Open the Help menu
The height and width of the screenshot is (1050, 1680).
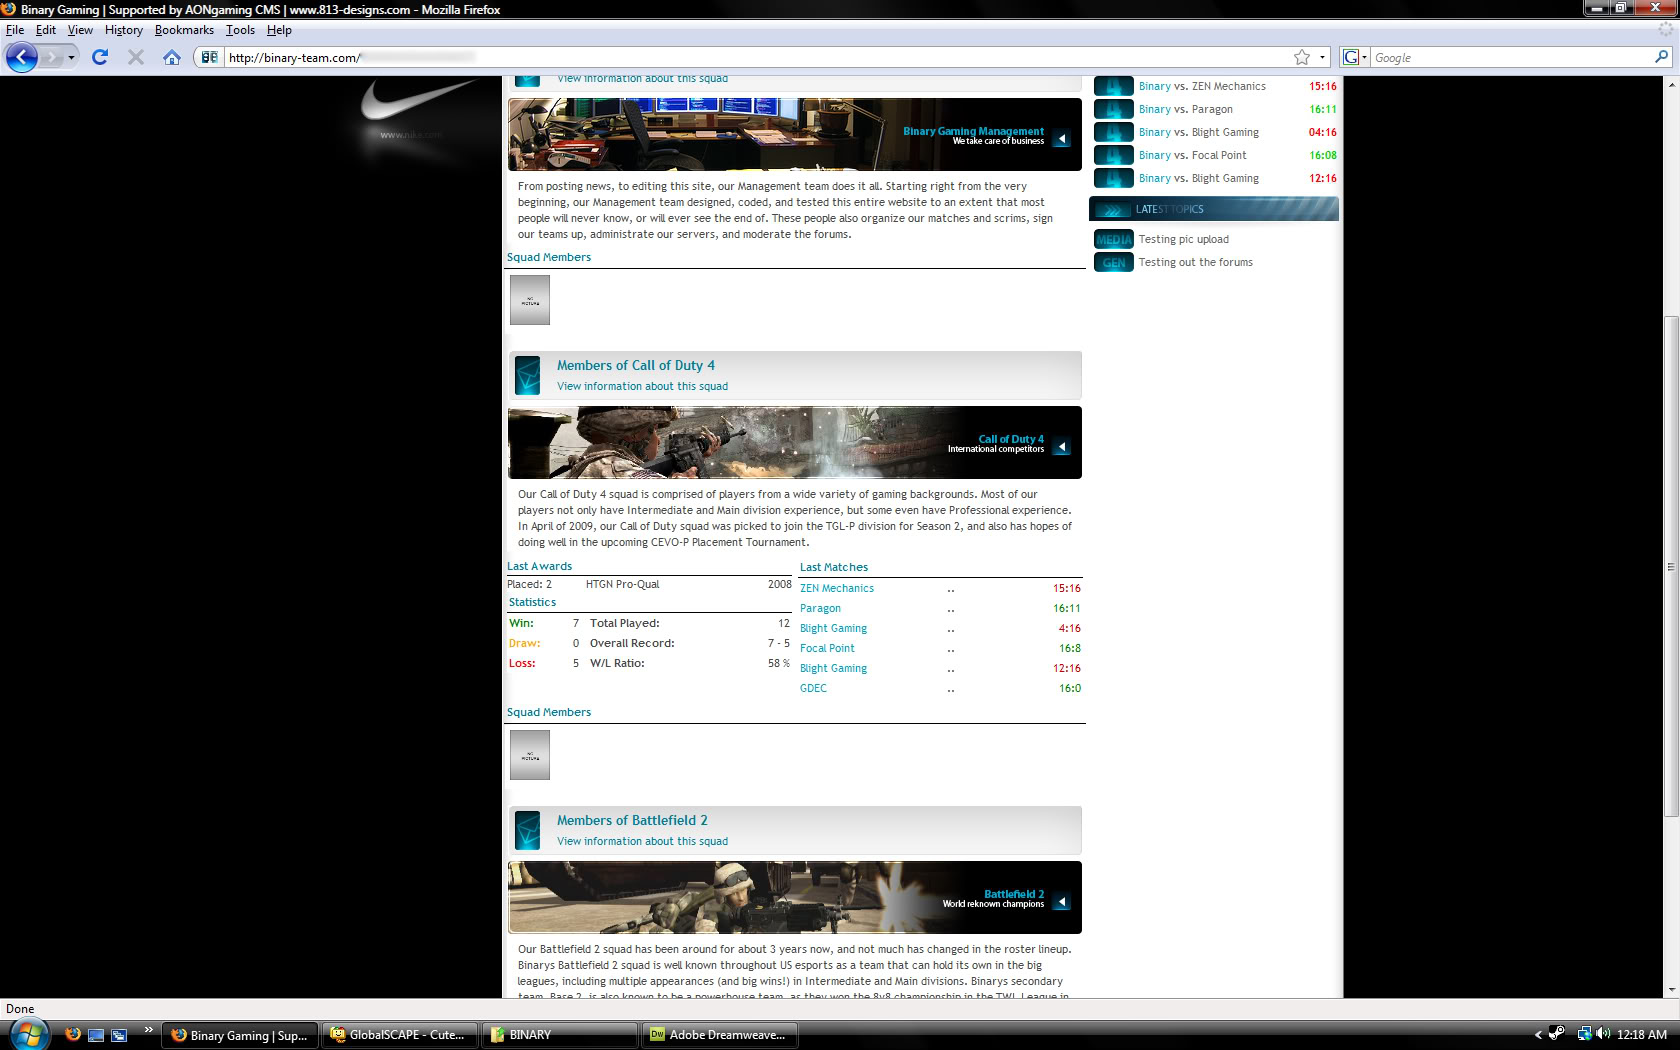pos(279,30)
